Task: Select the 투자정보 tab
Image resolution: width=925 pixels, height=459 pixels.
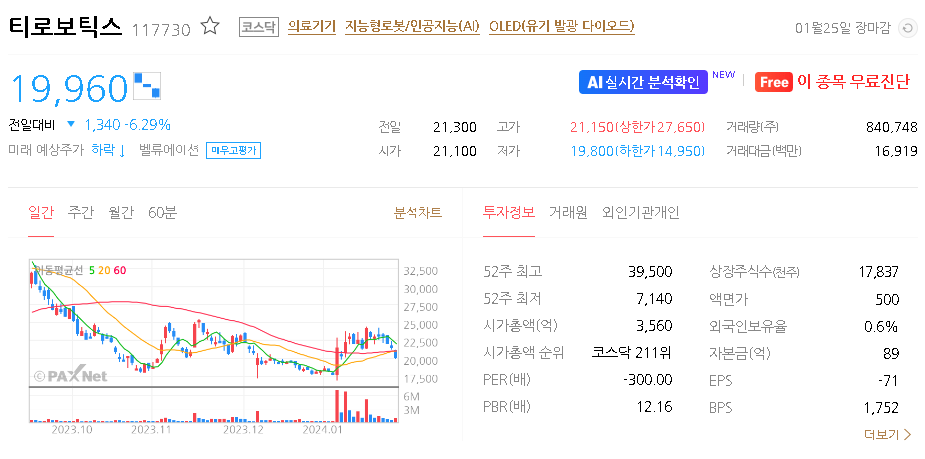Action: pyautogui.click(x=509, y=212)
